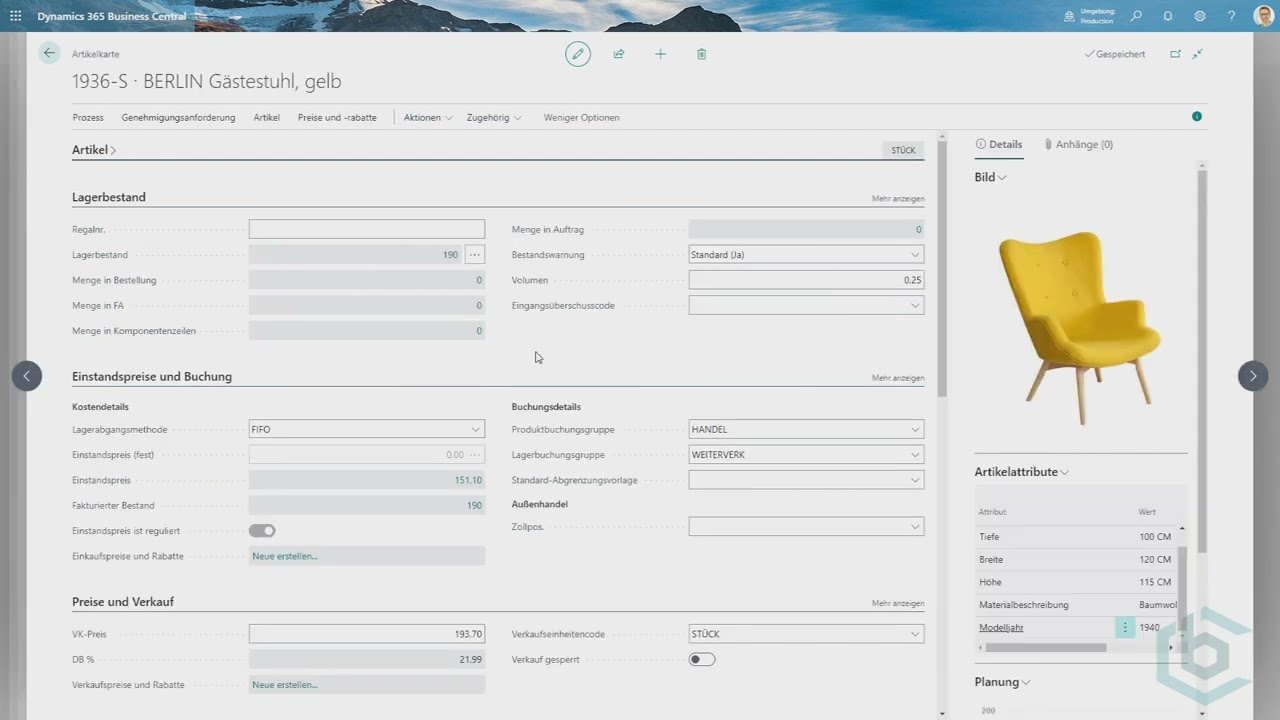Click the search magnifier icon

coord(1136,16)
